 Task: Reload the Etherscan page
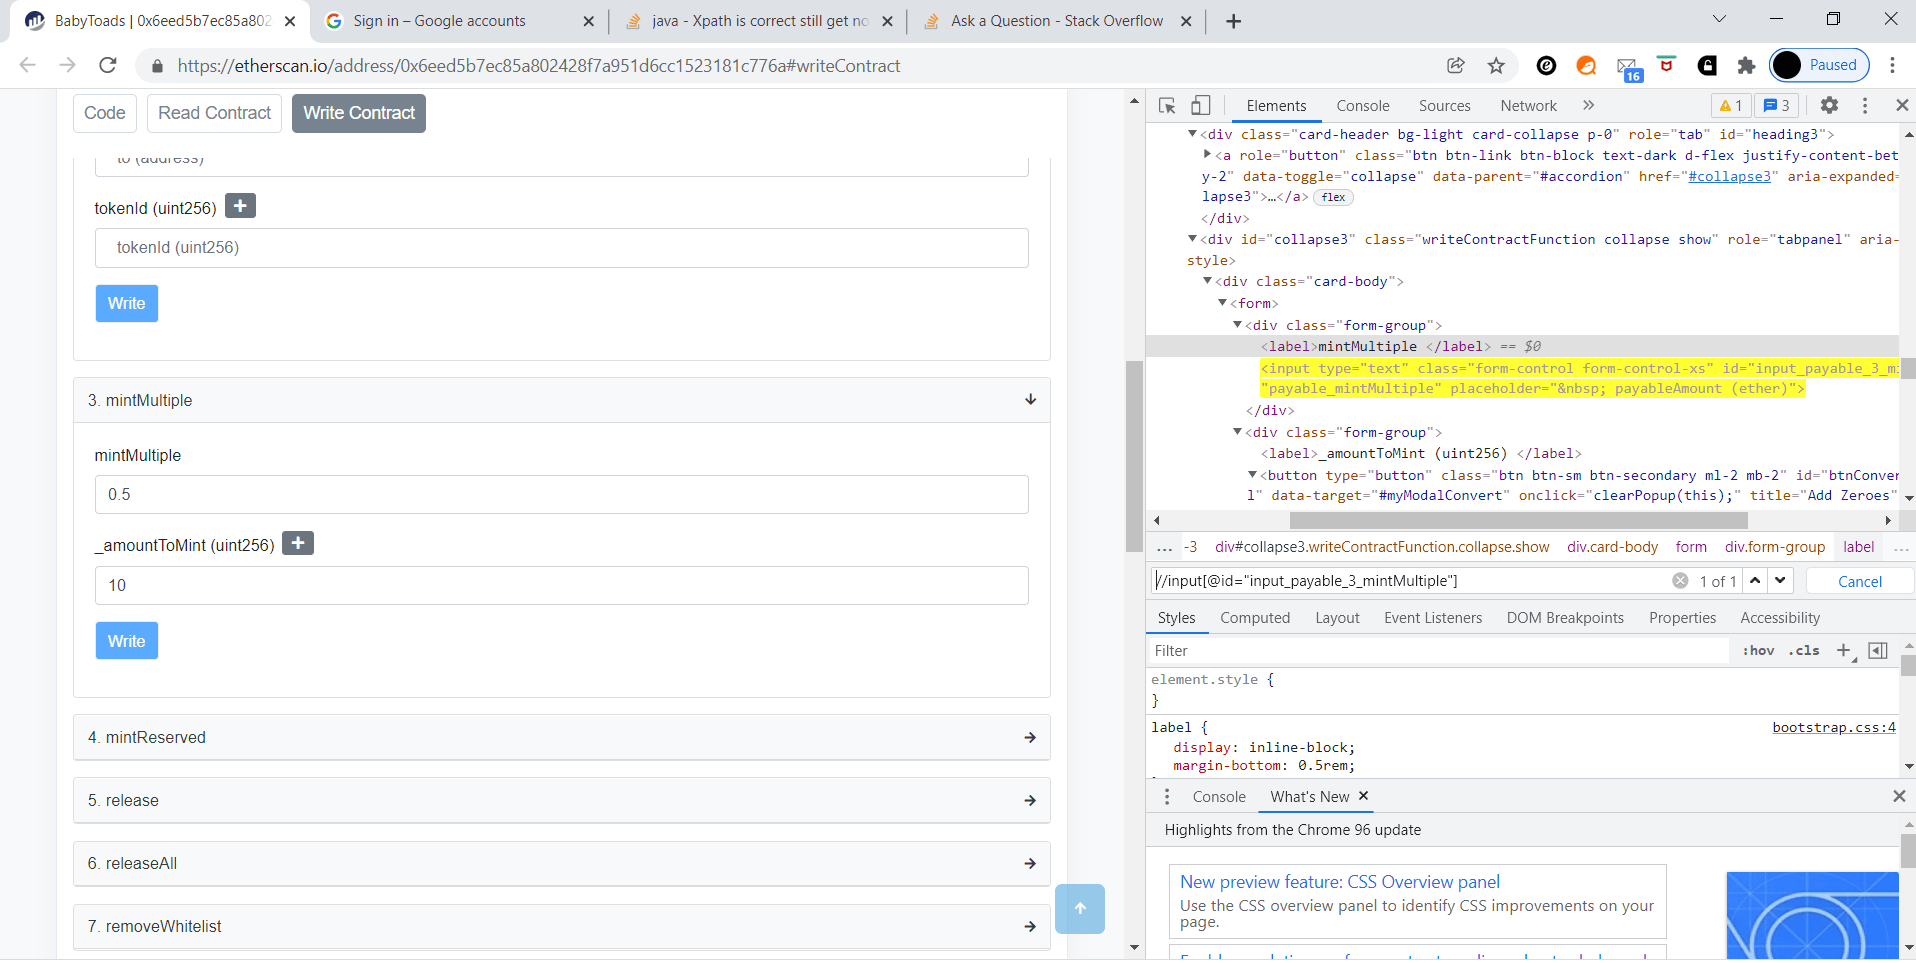tap(108, 66)
